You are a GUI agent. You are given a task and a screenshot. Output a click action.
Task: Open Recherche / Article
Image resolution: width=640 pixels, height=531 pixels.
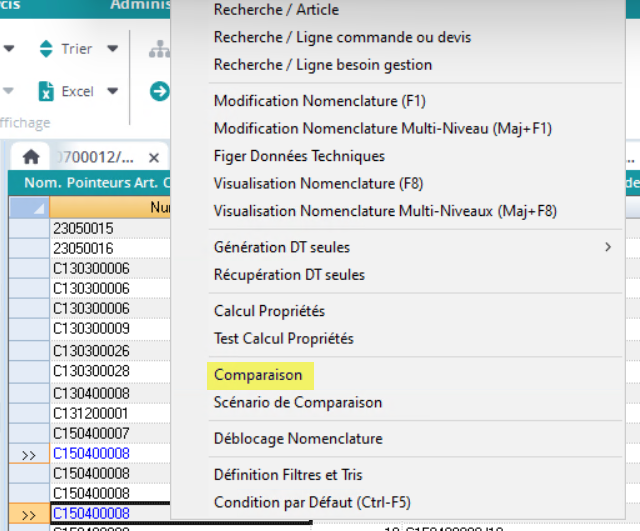click(x=276, y=10)
